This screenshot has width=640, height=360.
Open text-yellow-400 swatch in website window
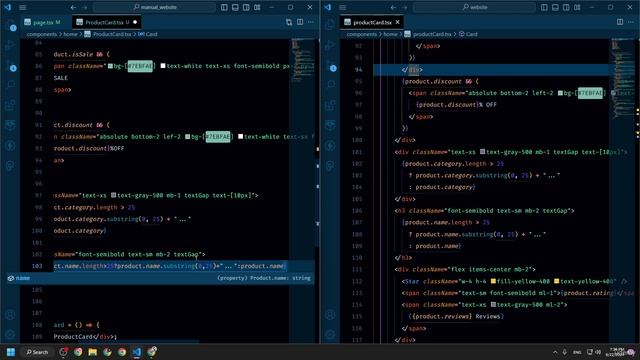[556, 281]
